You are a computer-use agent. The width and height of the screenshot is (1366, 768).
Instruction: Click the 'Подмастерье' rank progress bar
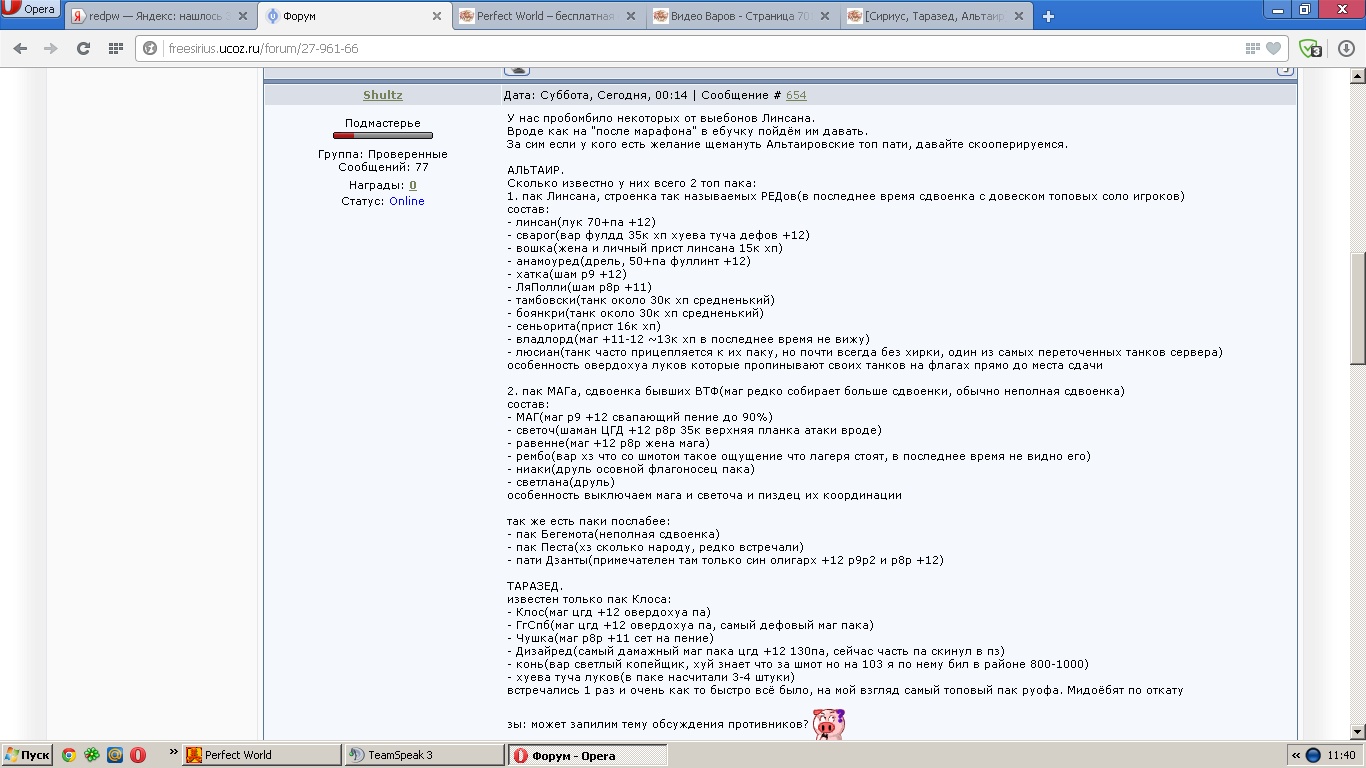click(383, 135)
